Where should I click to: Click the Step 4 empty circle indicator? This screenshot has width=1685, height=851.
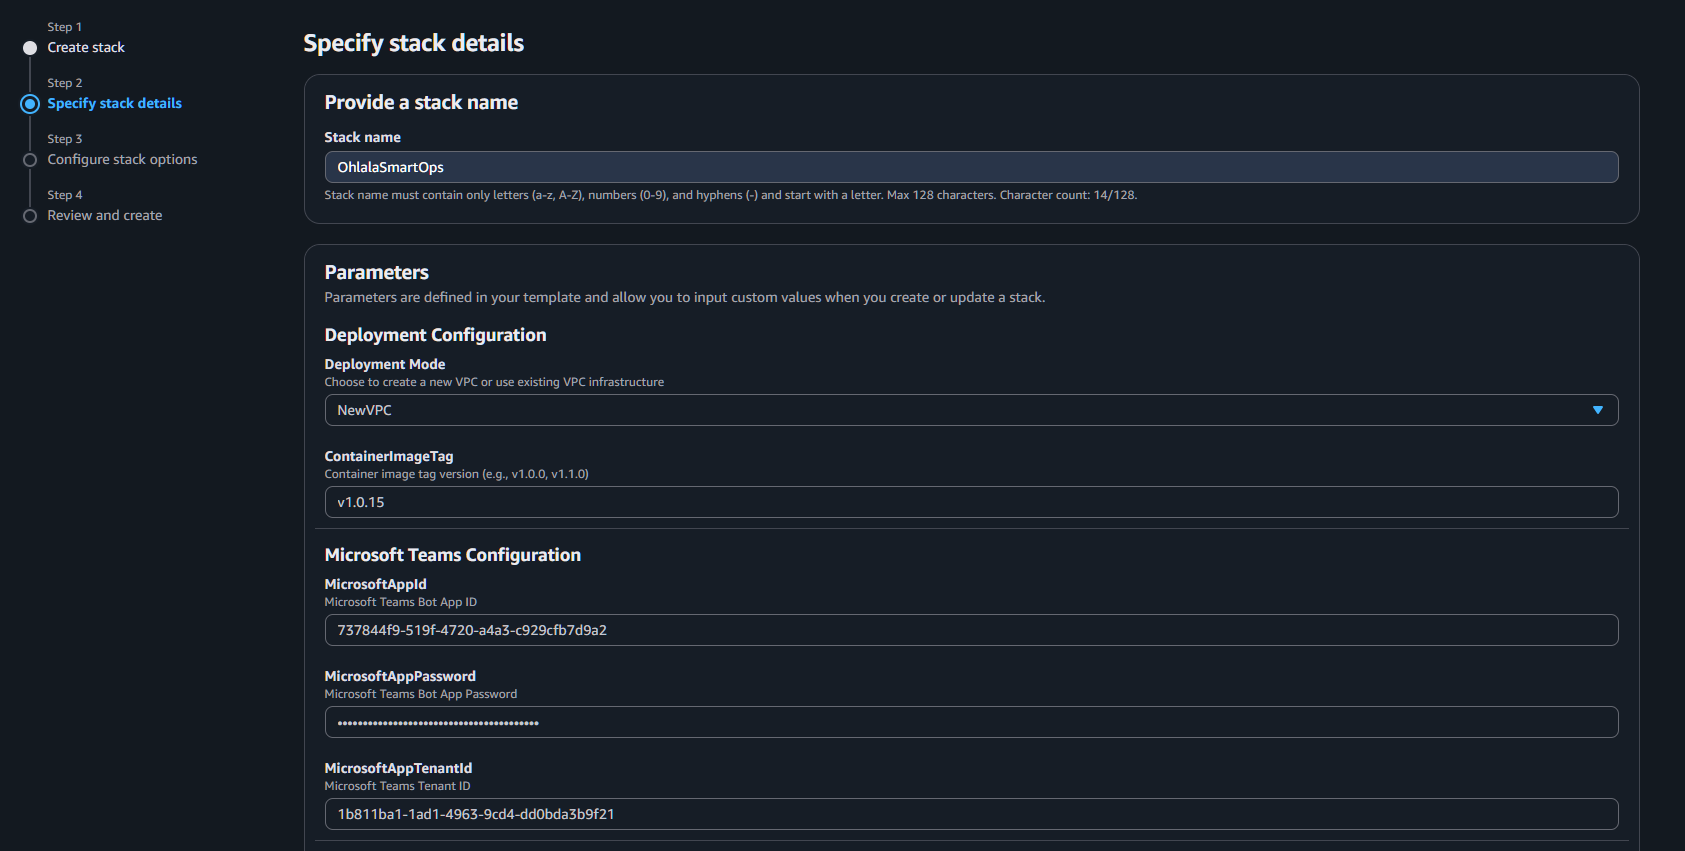(x=30, y=216)
